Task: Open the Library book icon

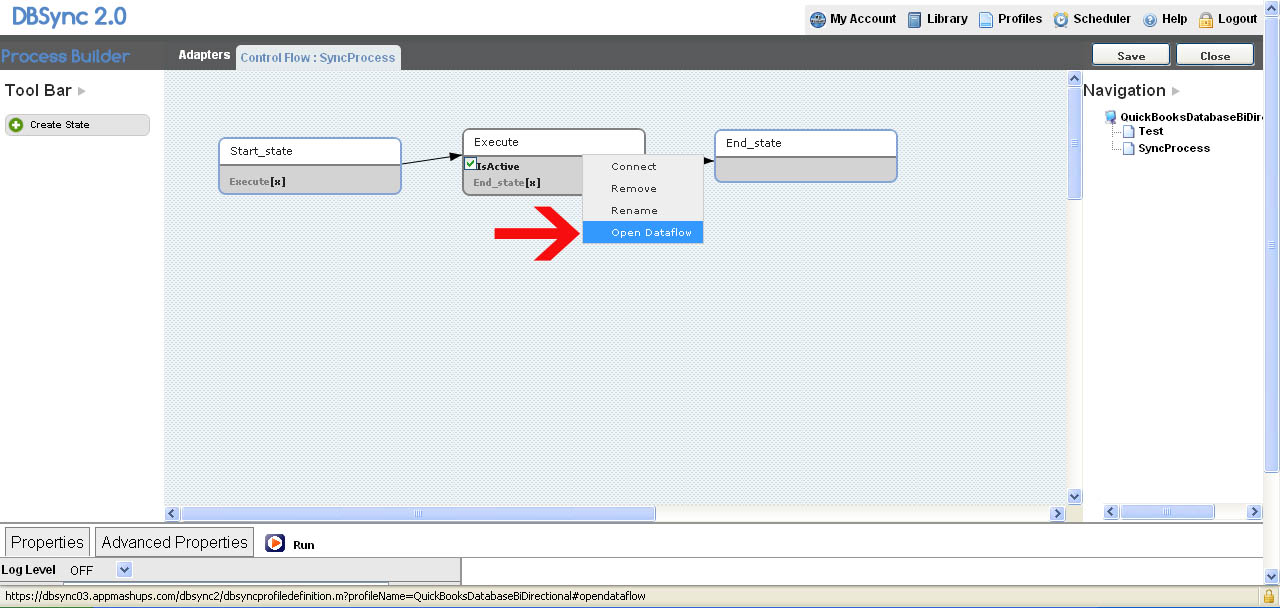Action: 915,19
